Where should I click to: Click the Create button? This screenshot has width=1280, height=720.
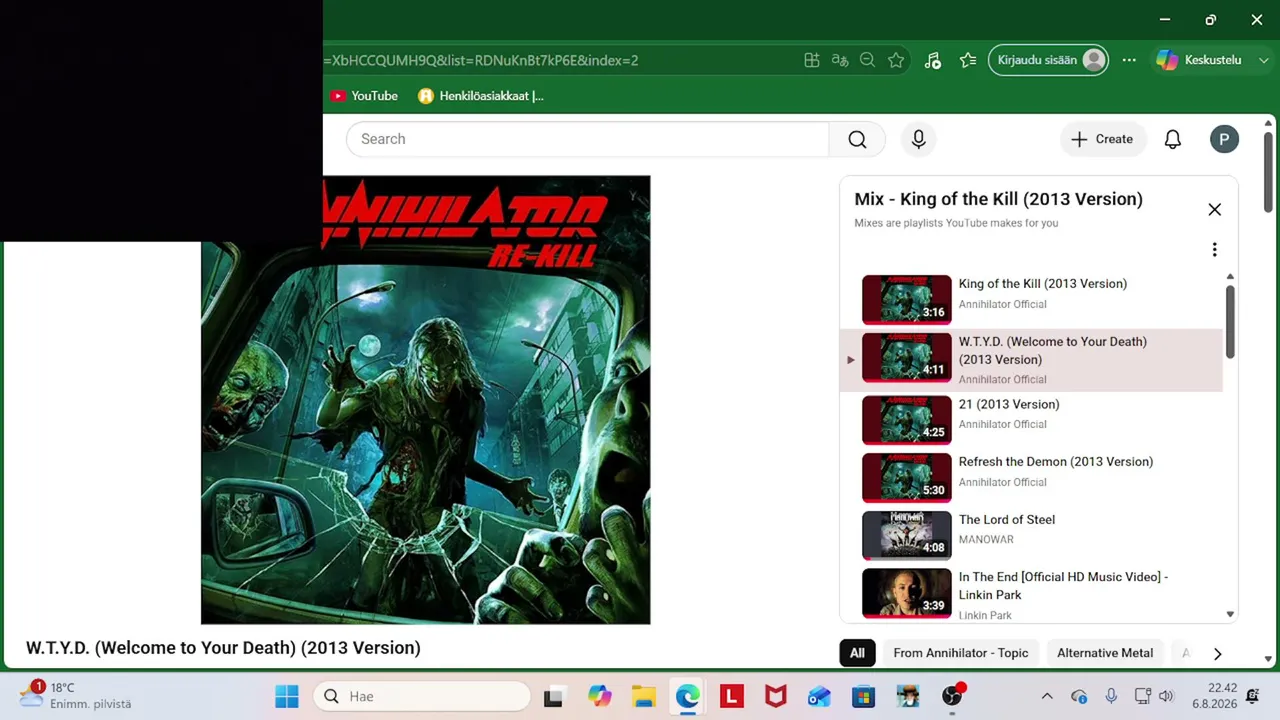1101,139
